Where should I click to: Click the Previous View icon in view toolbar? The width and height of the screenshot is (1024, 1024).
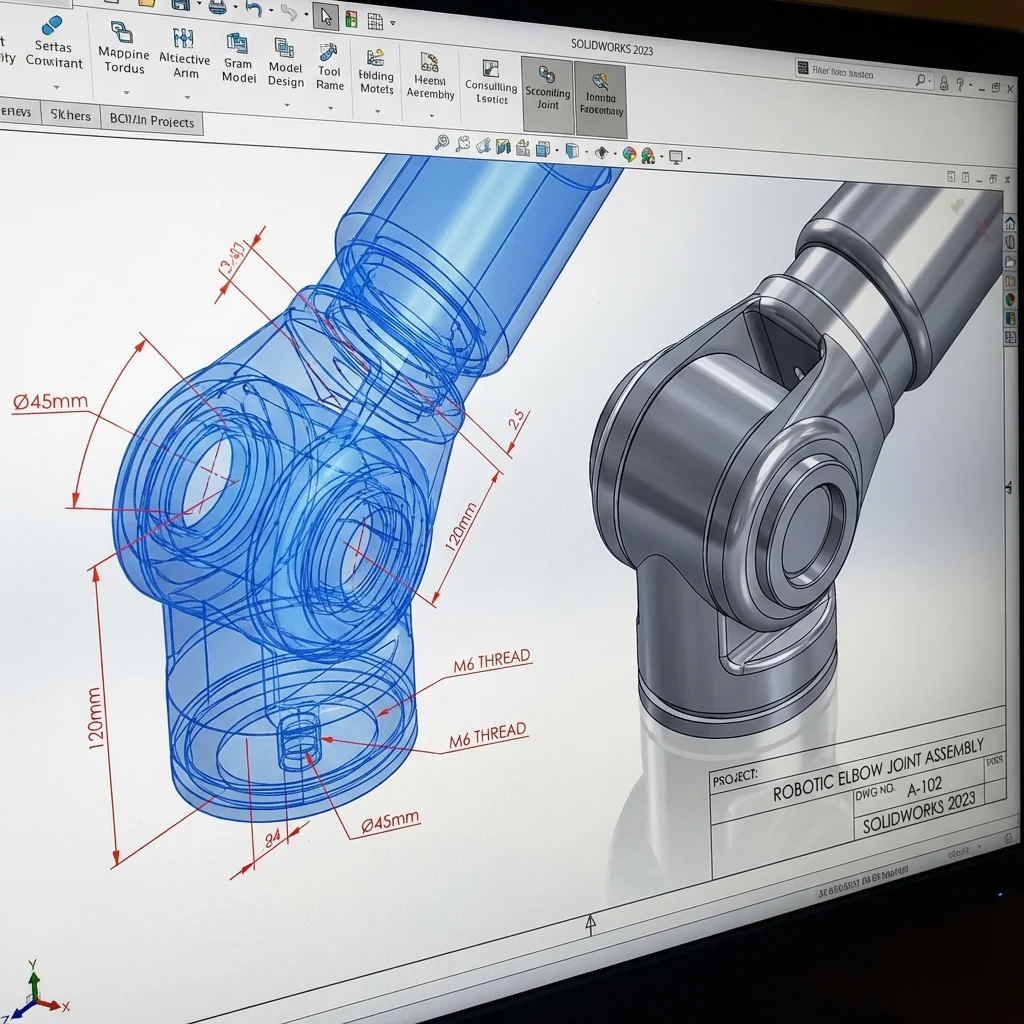(483, 146)
